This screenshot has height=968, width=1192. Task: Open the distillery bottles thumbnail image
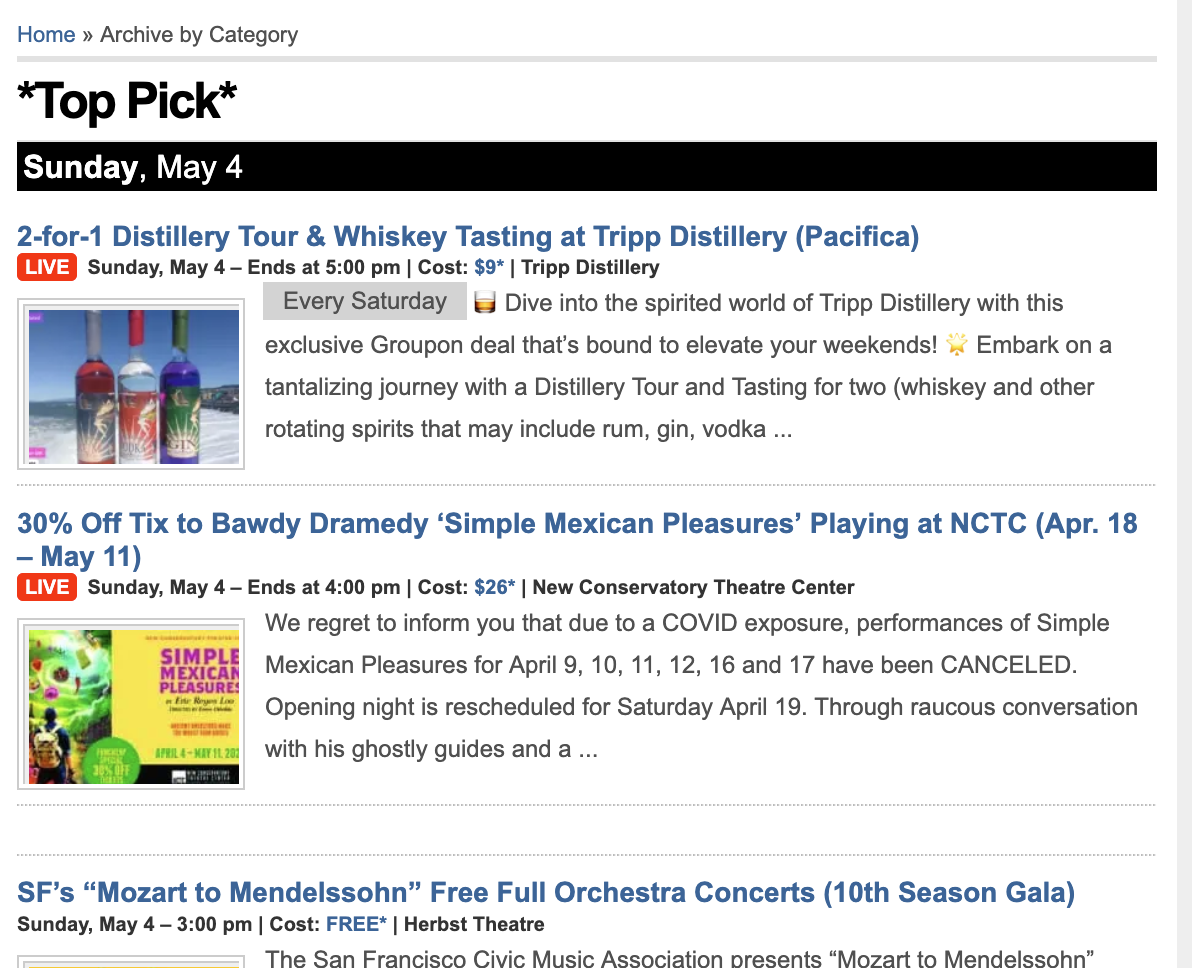(x=131, y=385)
